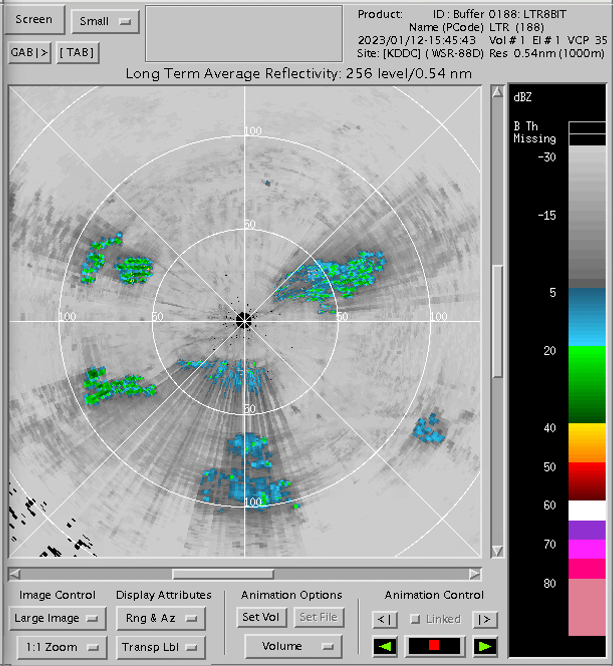Stop animation with red square button
The image size is (613, 666).
pos(434,646)
